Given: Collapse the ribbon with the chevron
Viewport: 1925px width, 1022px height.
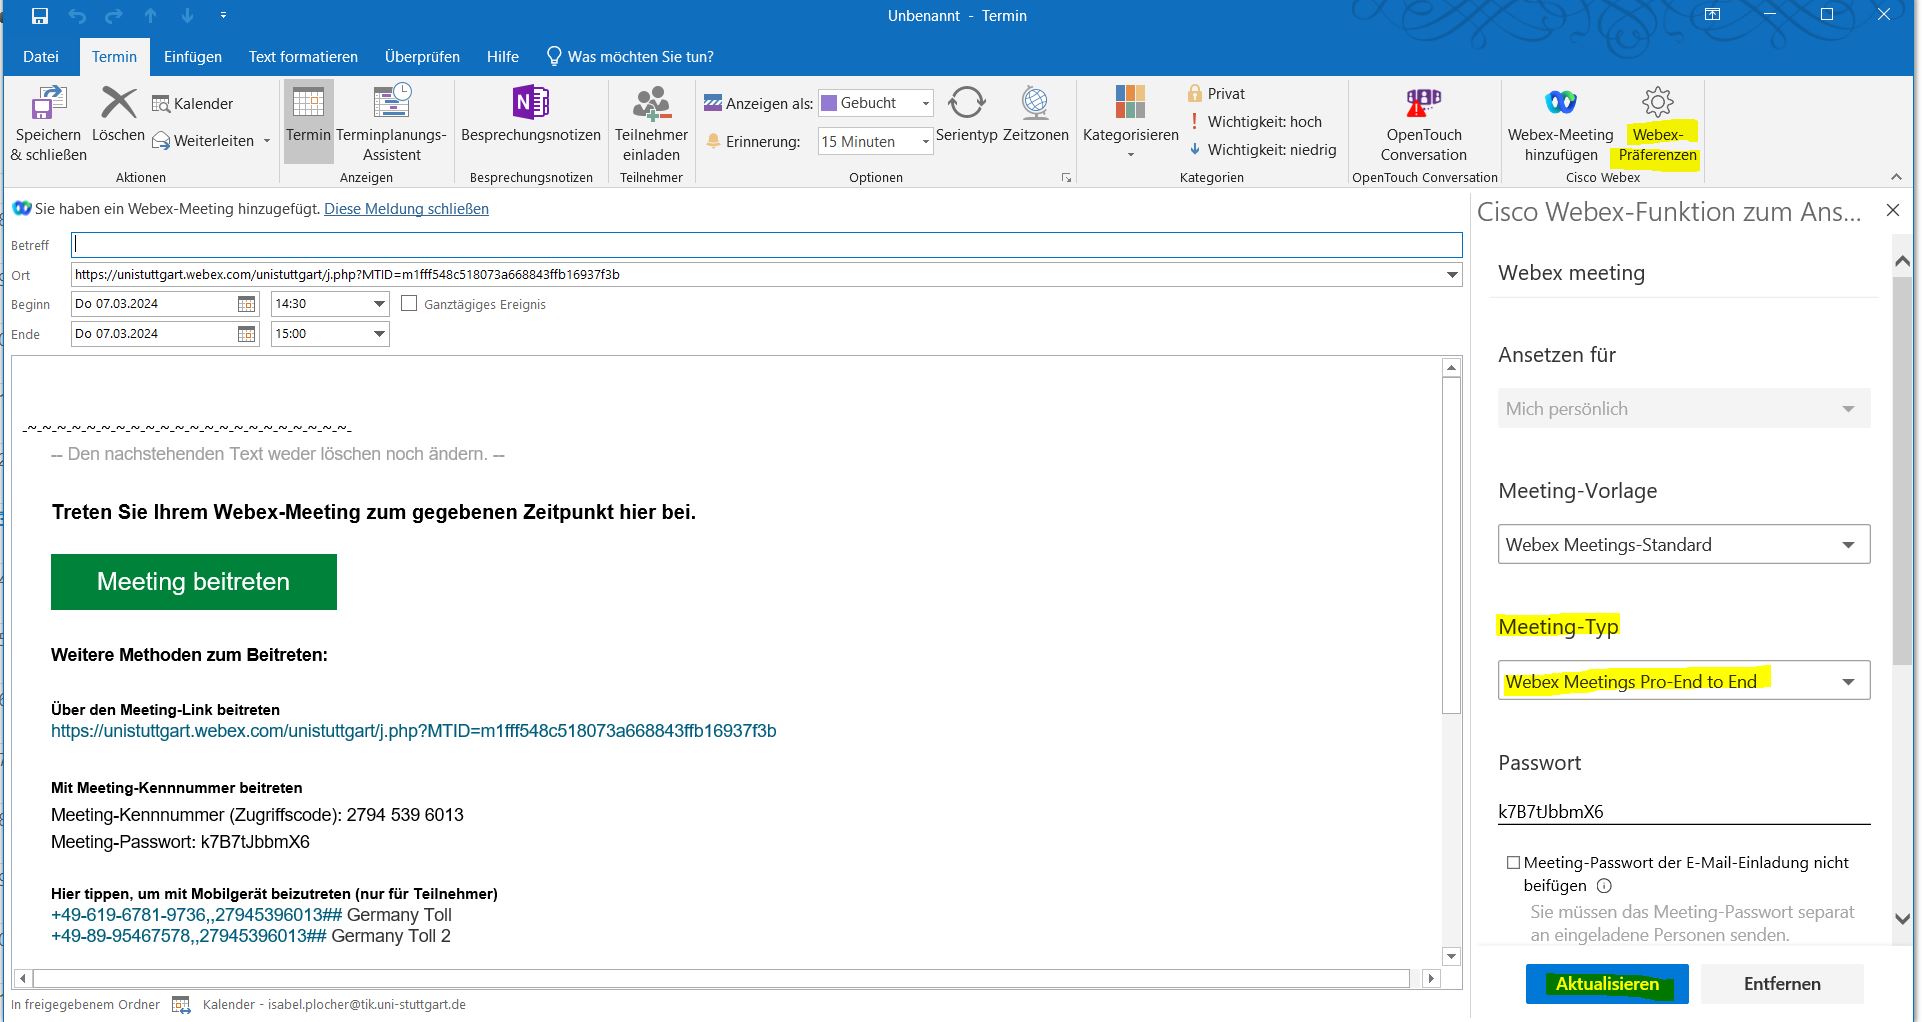Looking at the screenshot, I should pos(1896,177).
